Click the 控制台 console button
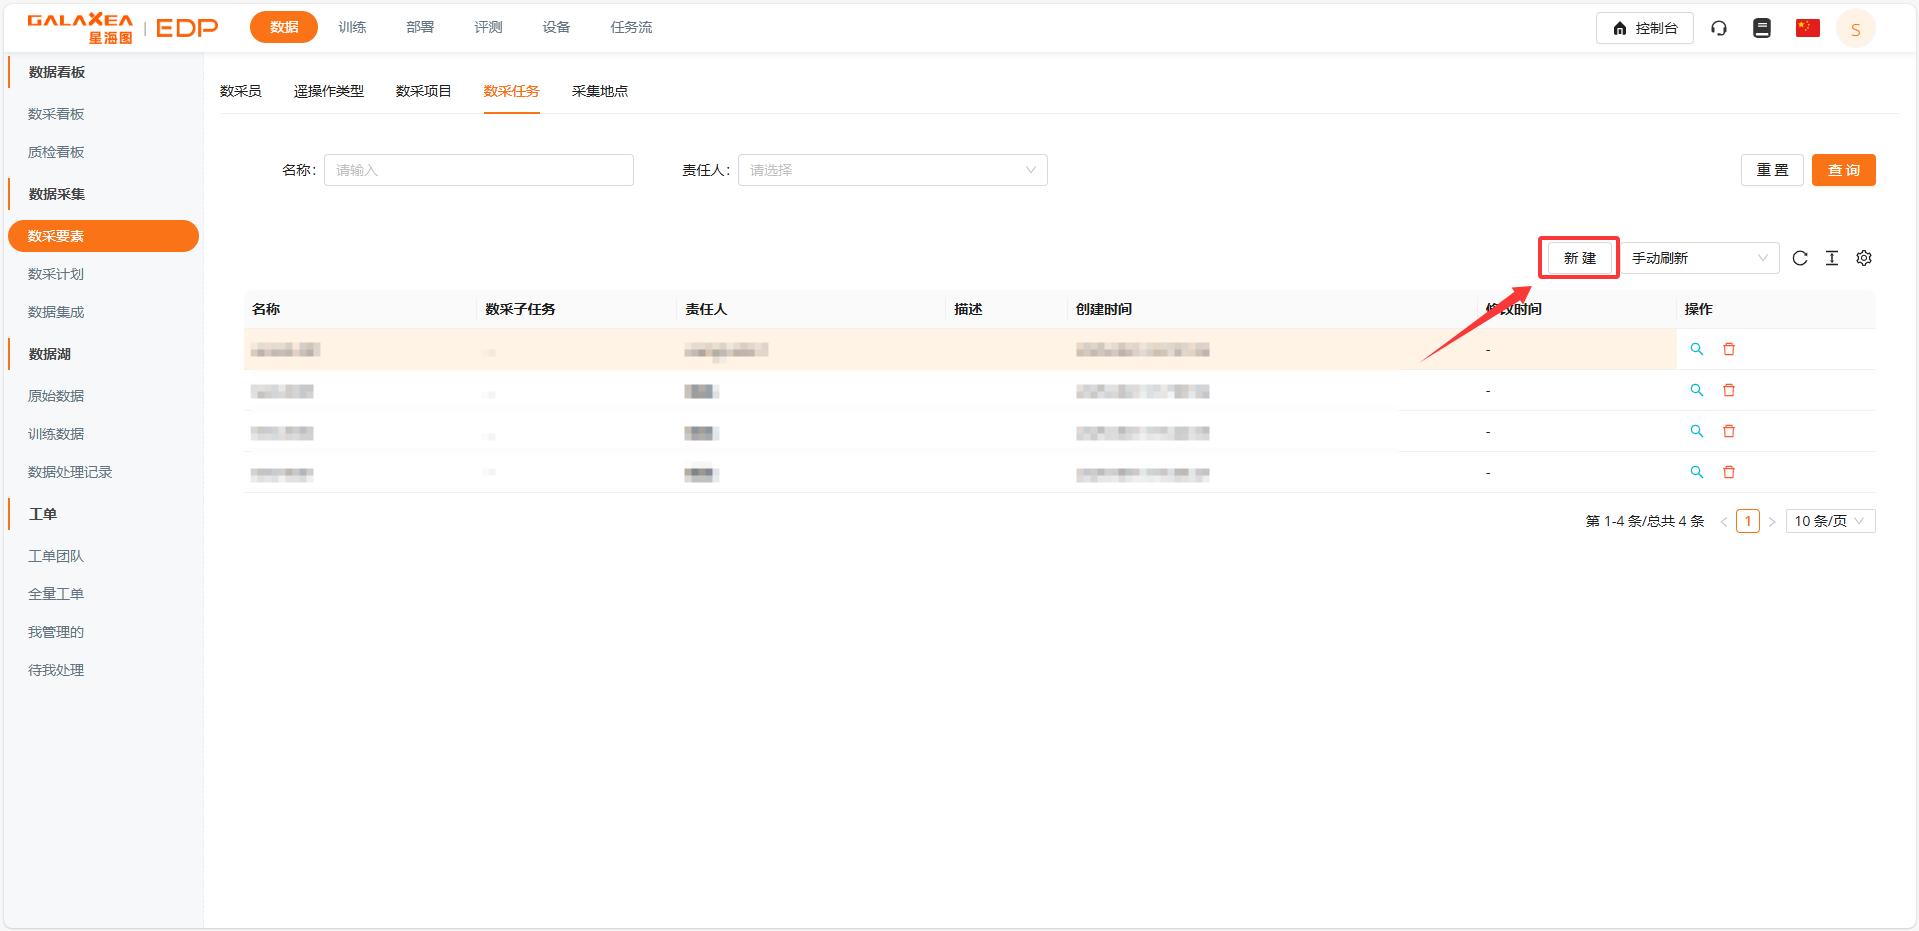The height and width of the screenshot is (931, 1919). 1644,28
